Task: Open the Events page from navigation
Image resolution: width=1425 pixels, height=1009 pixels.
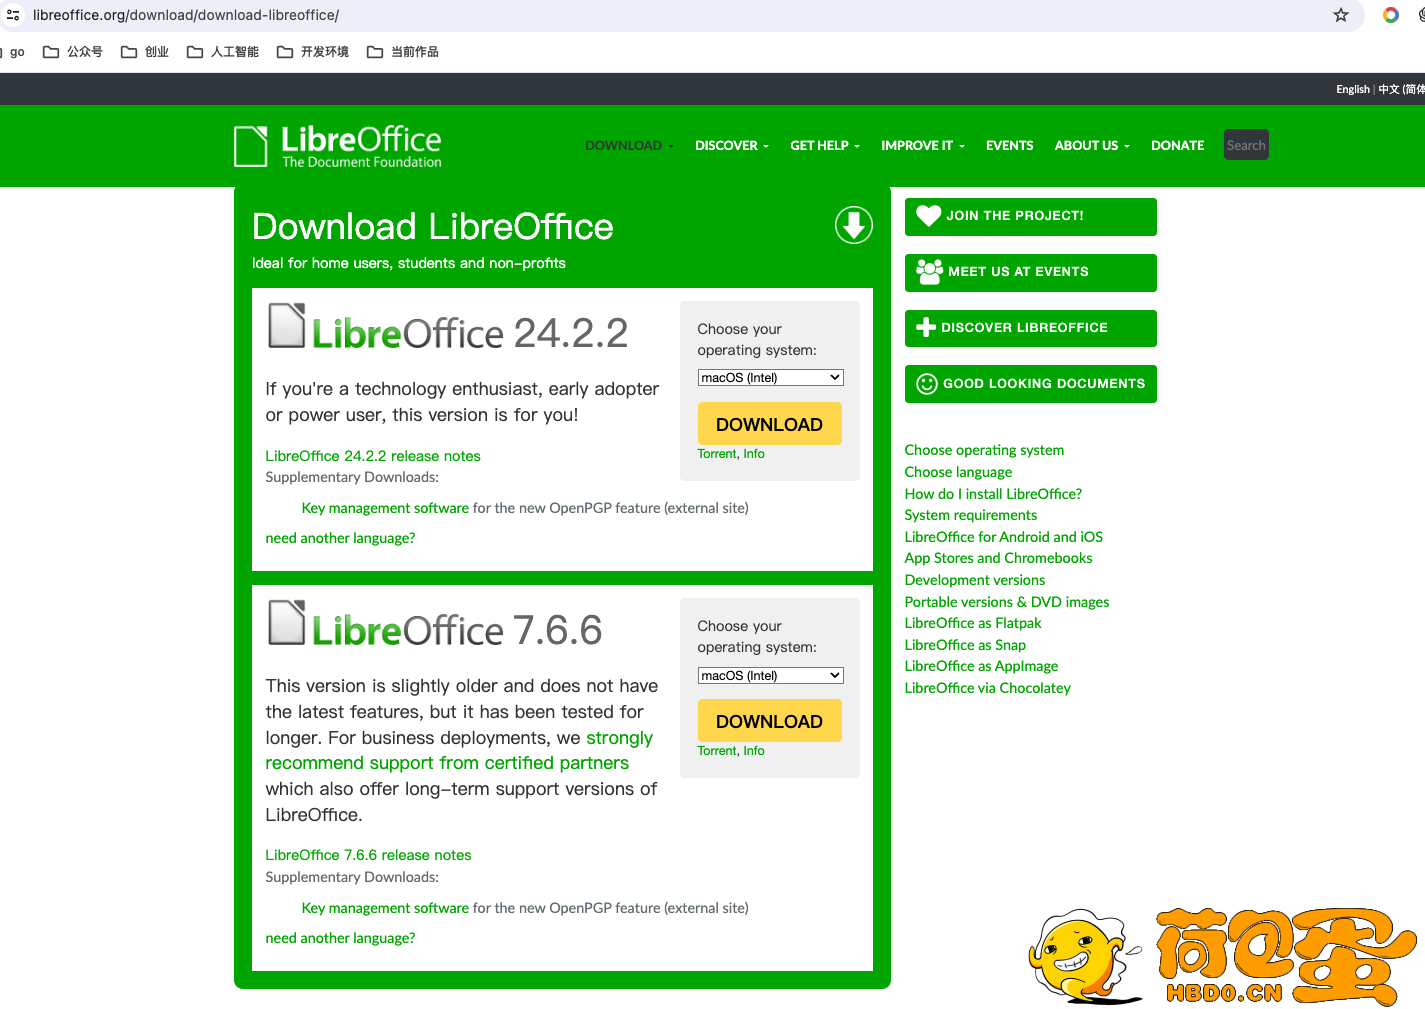Action: (x=1010, y=146)
